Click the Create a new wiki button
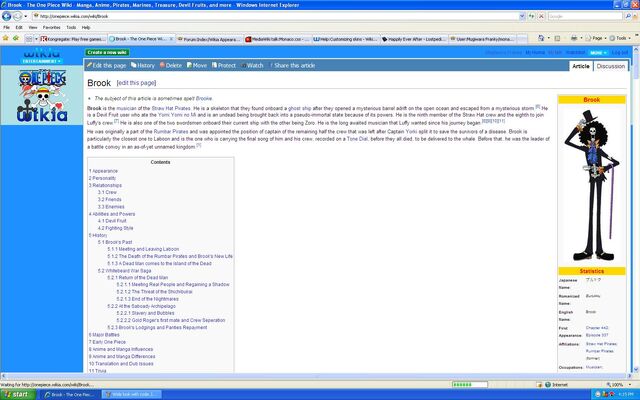 (x=107, y=52)
